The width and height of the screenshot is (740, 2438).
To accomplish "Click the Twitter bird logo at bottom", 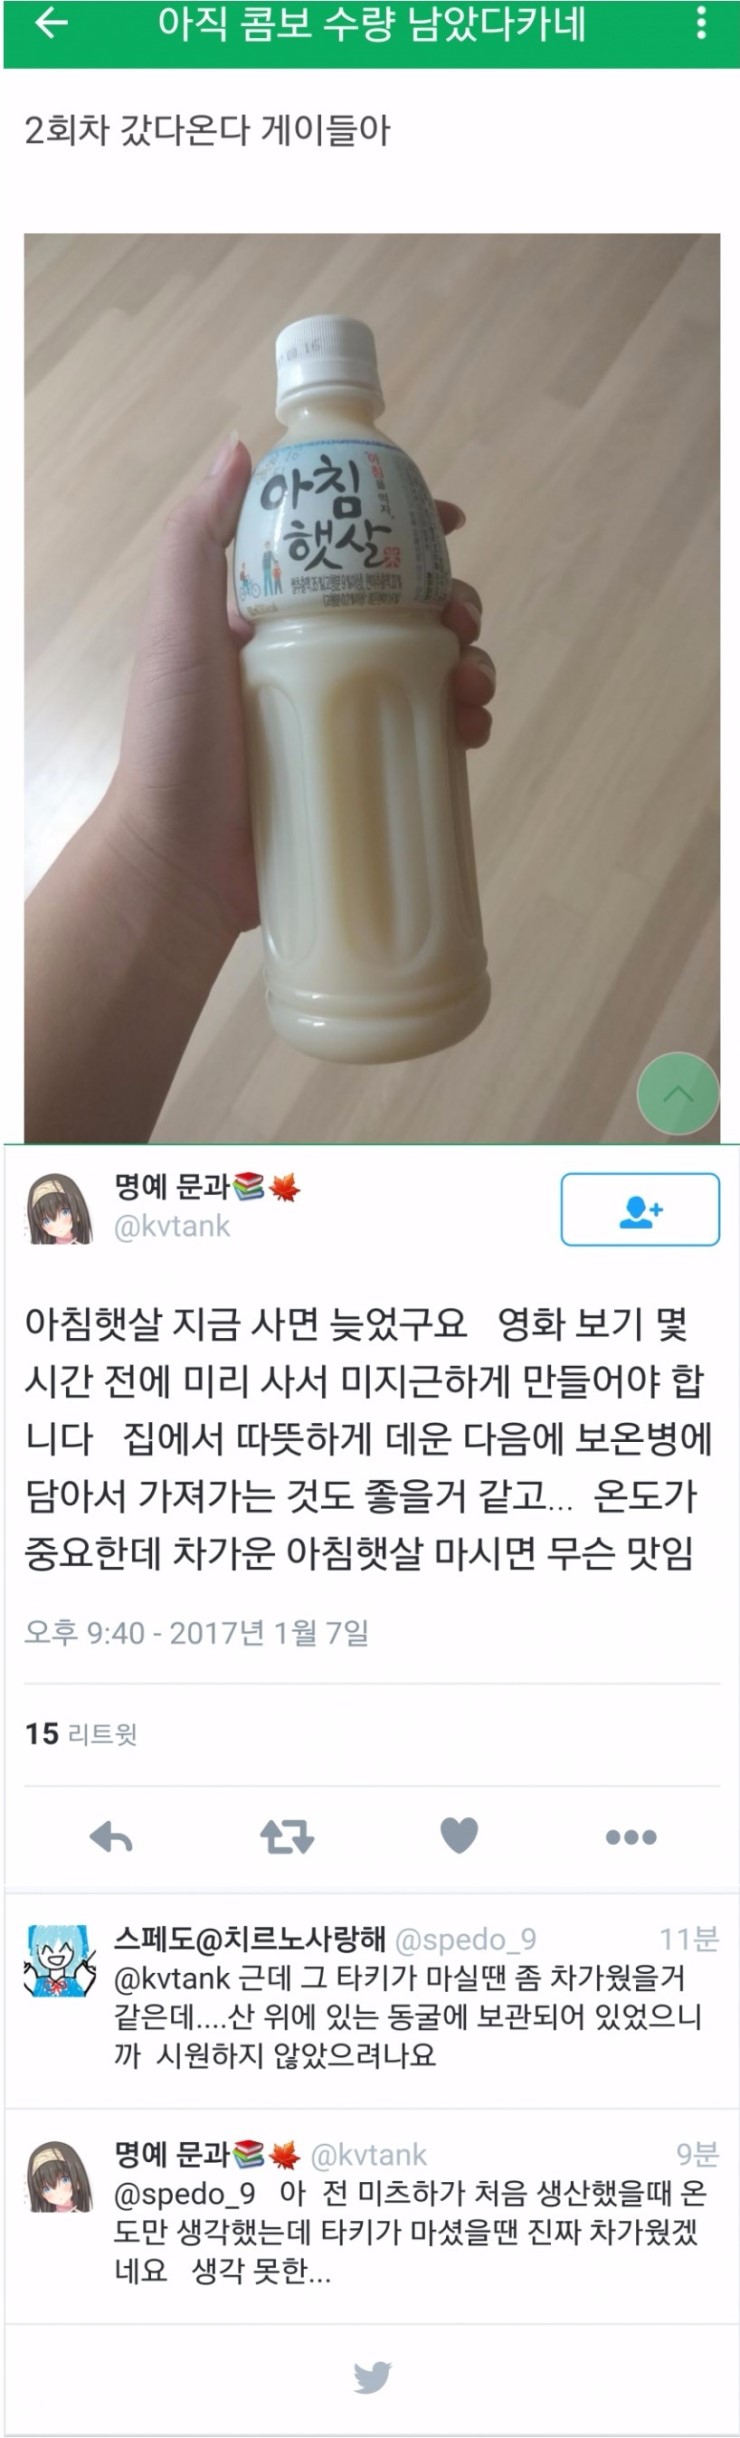I will (x=372, y=2377).
